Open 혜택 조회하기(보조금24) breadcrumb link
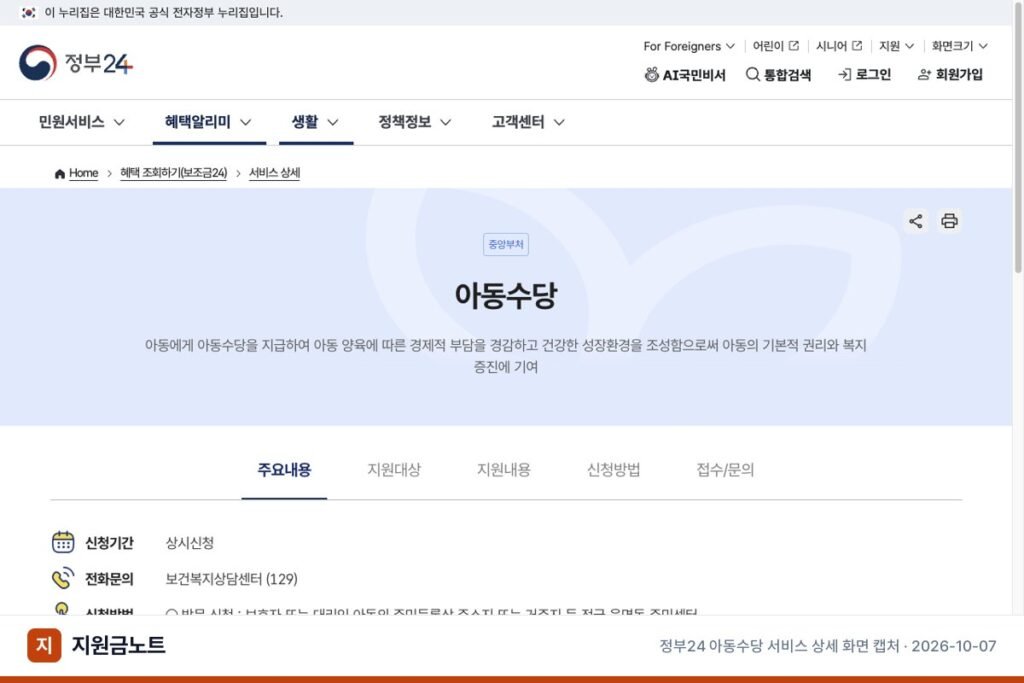This screenshot has width=1024, height=683. point(174,173)
